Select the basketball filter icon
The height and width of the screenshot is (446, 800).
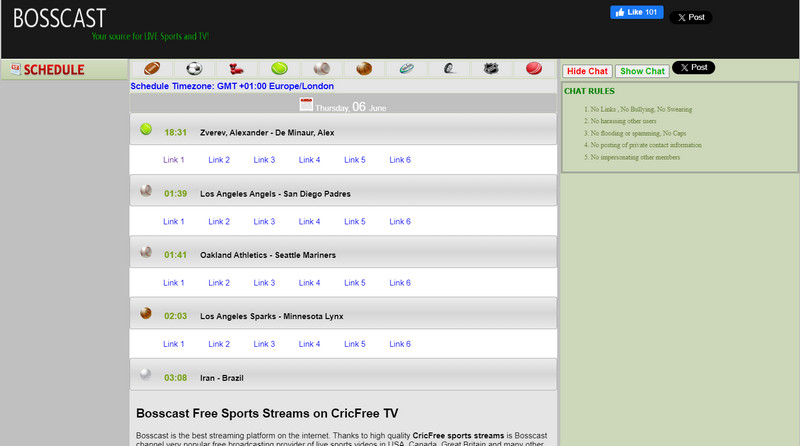point(364,68)
